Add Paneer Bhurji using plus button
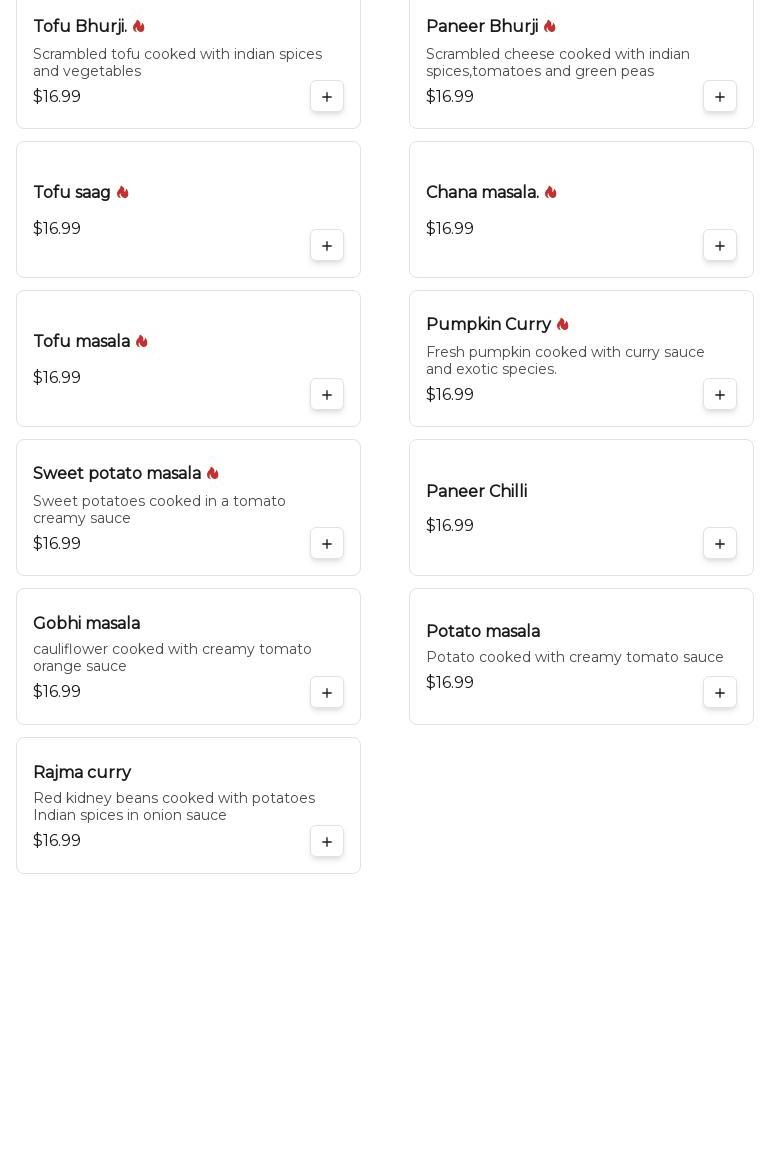This screenshot has height=1150, width=770. point(720,97)
